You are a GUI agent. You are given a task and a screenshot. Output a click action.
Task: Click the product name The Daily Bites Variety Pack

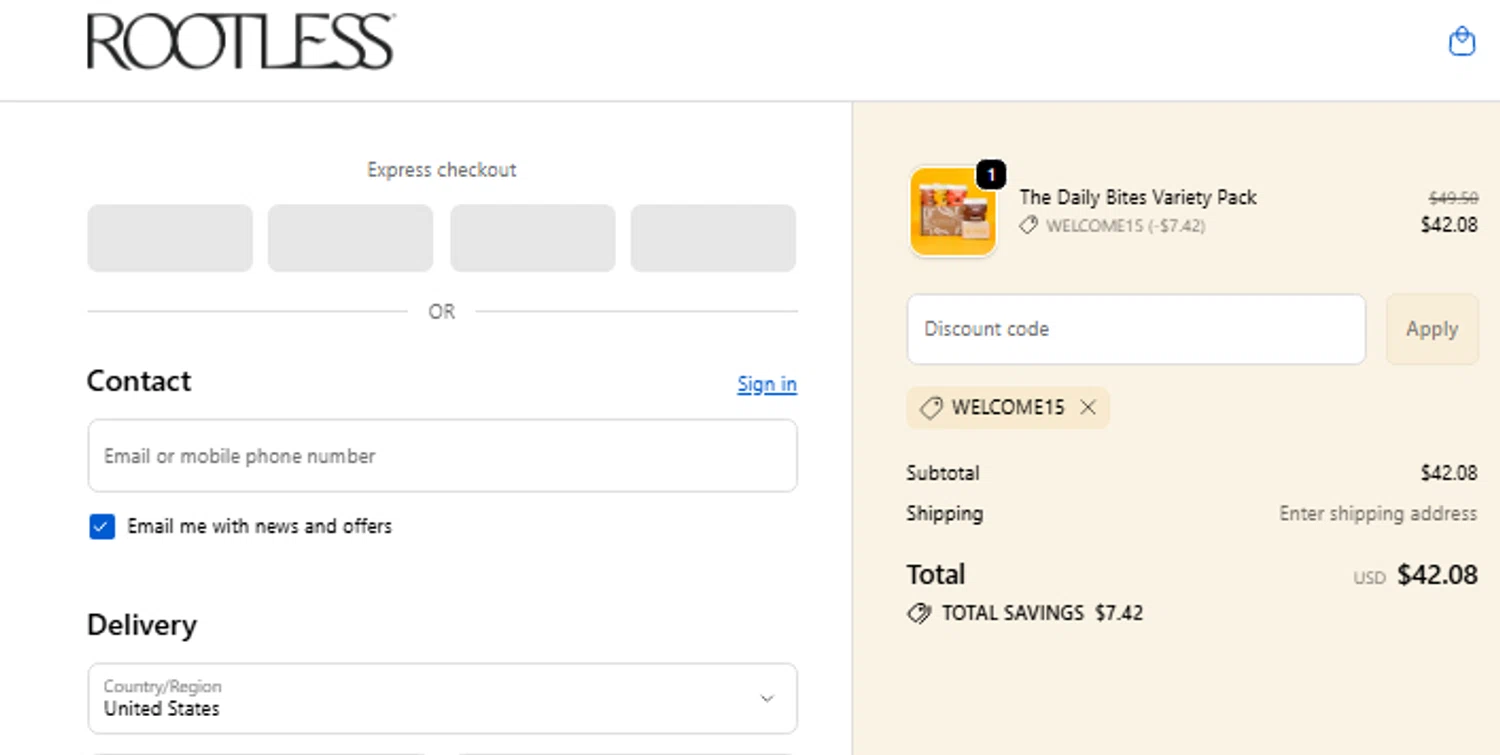[1138, 197]
